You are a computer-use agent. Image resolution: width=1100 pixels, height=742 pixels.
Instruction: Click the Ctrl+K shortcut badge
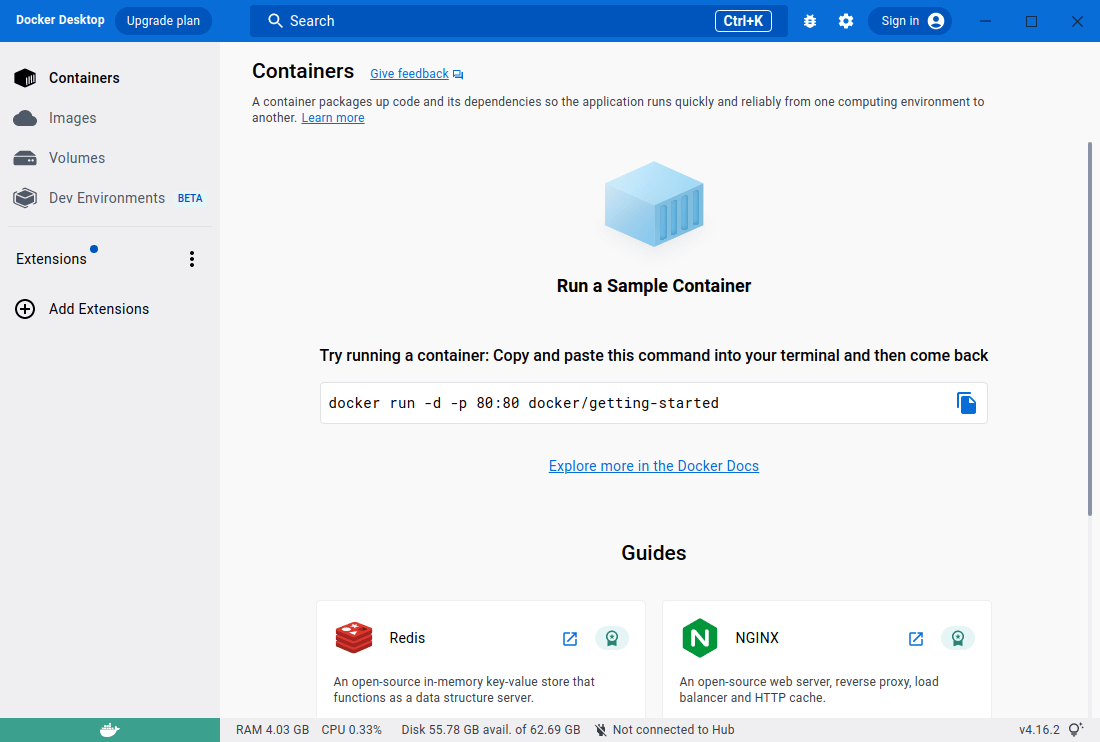click(743, 21)
